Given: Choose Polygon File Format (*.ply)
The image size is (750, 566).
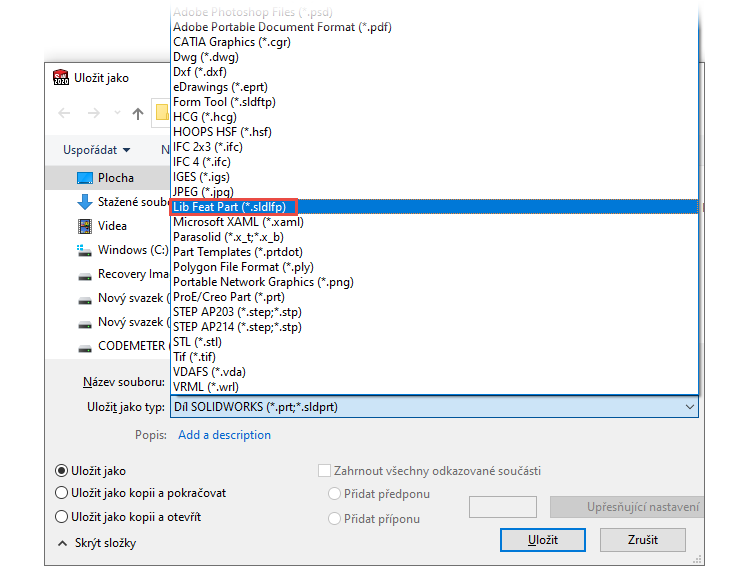Looking at the screenshot, I should click(x=434, y=267).
